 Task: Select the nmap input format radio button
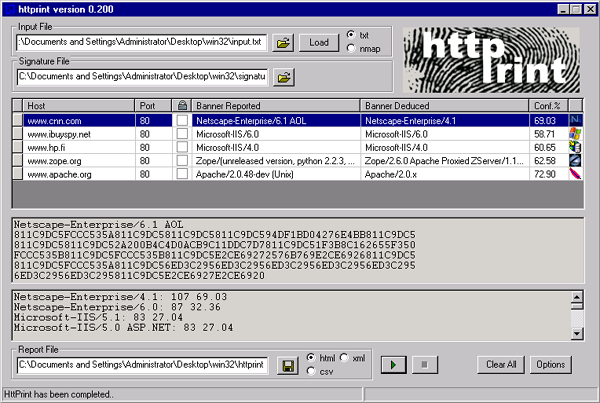pos(350,48)
